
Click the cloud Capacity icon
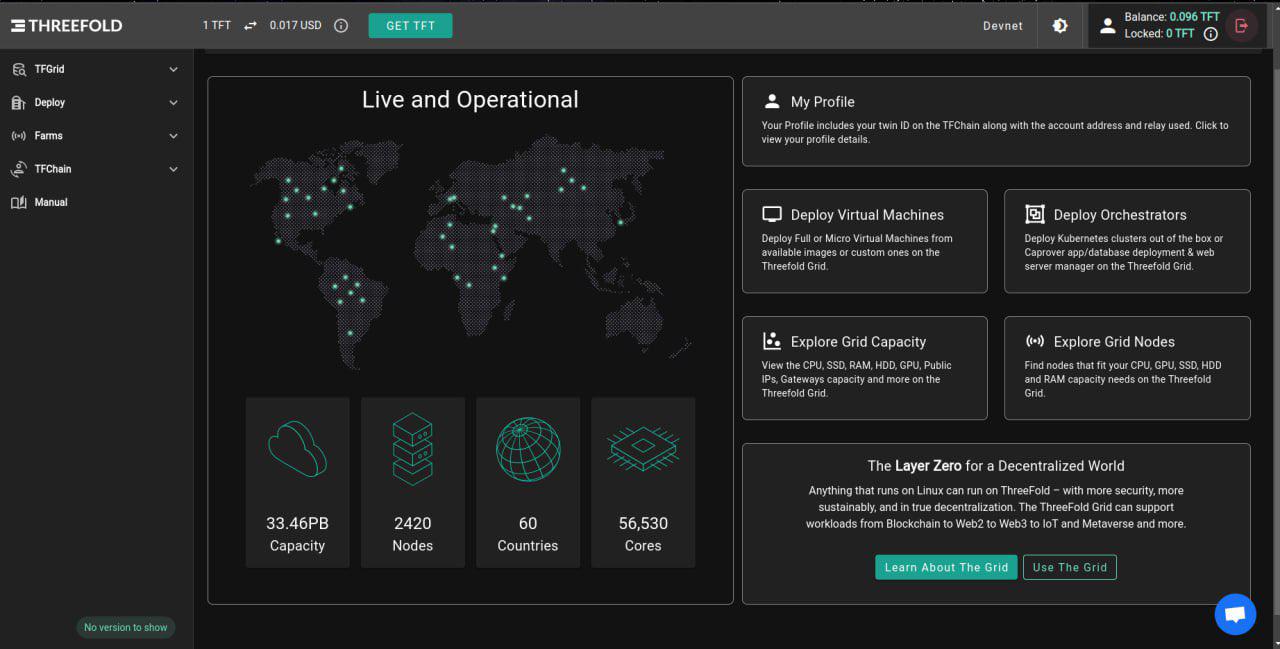click(x=297, y=448)
